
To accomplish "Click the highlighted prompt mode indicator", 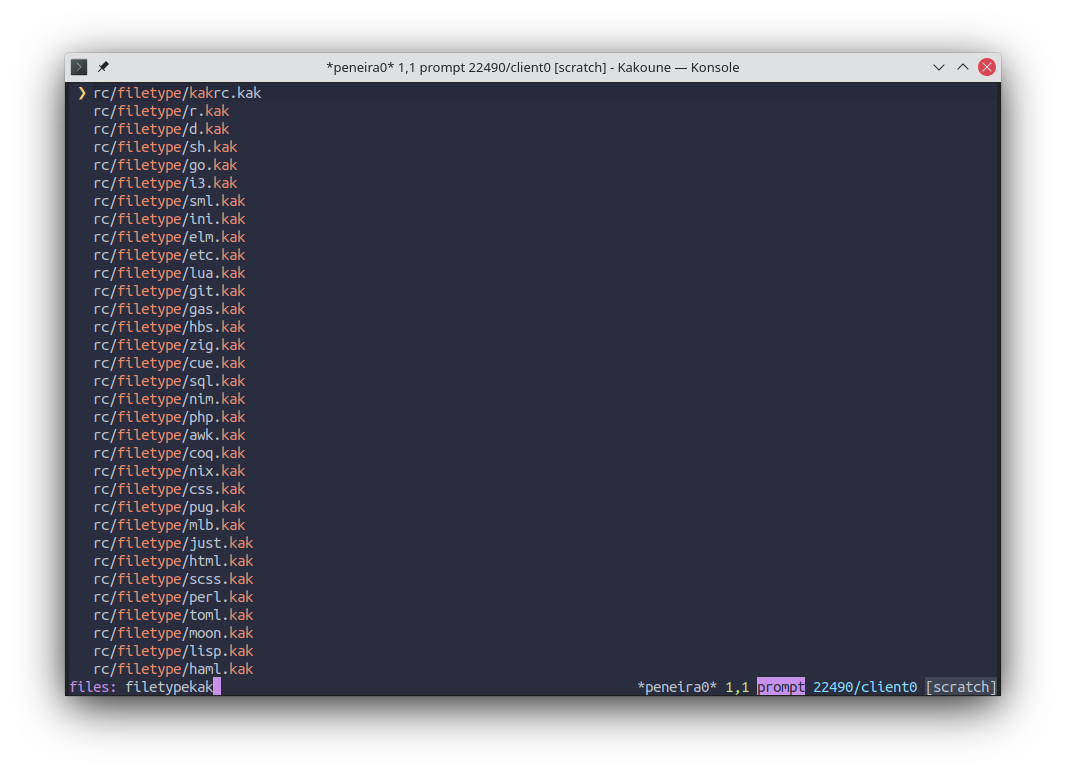I will point(781,687).
